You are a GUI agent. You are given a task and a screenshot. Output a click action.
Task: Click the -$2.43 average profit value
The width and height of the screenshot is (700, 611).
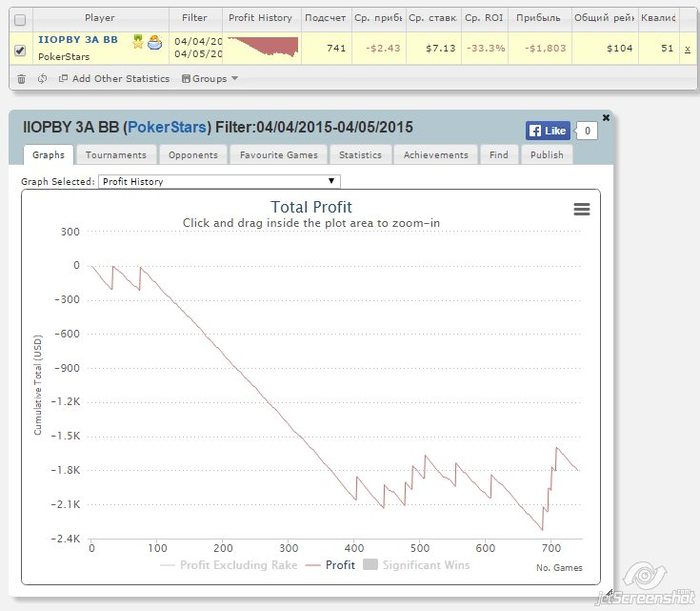point(383,48)
